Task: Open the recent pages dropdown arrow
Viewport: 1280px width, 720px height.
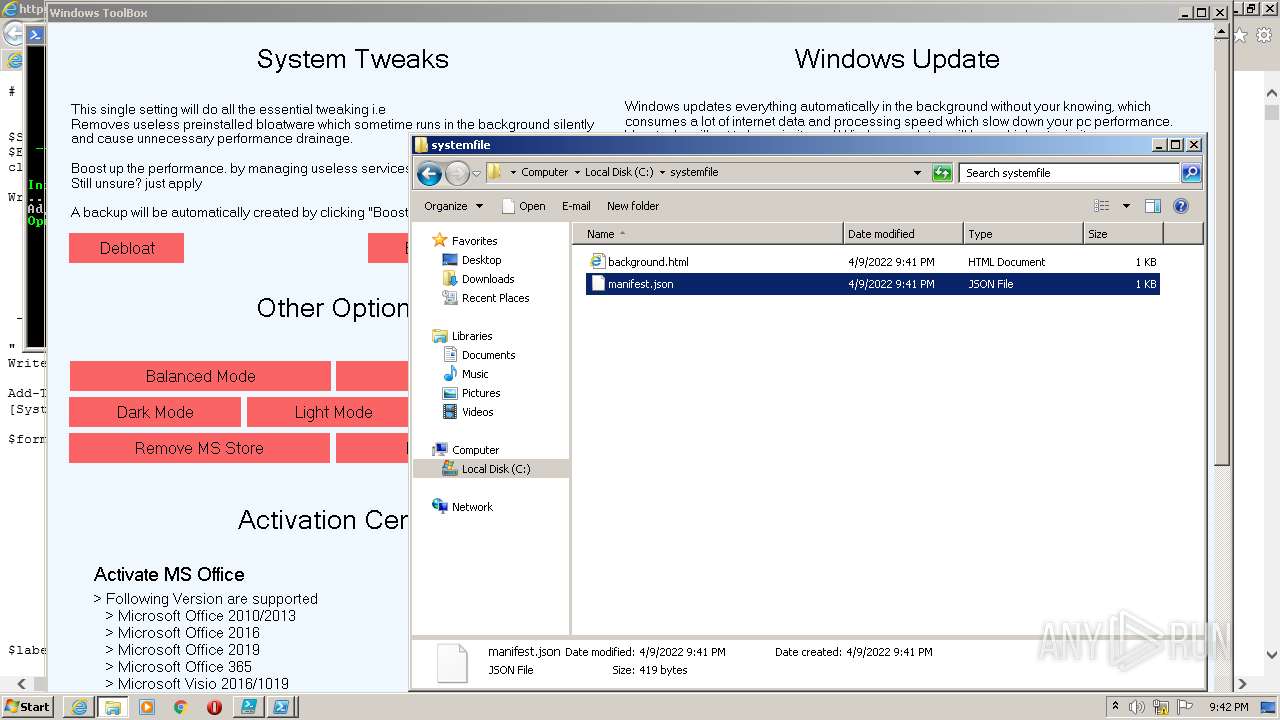Action: pyautogui.click(x=476, y=173)
